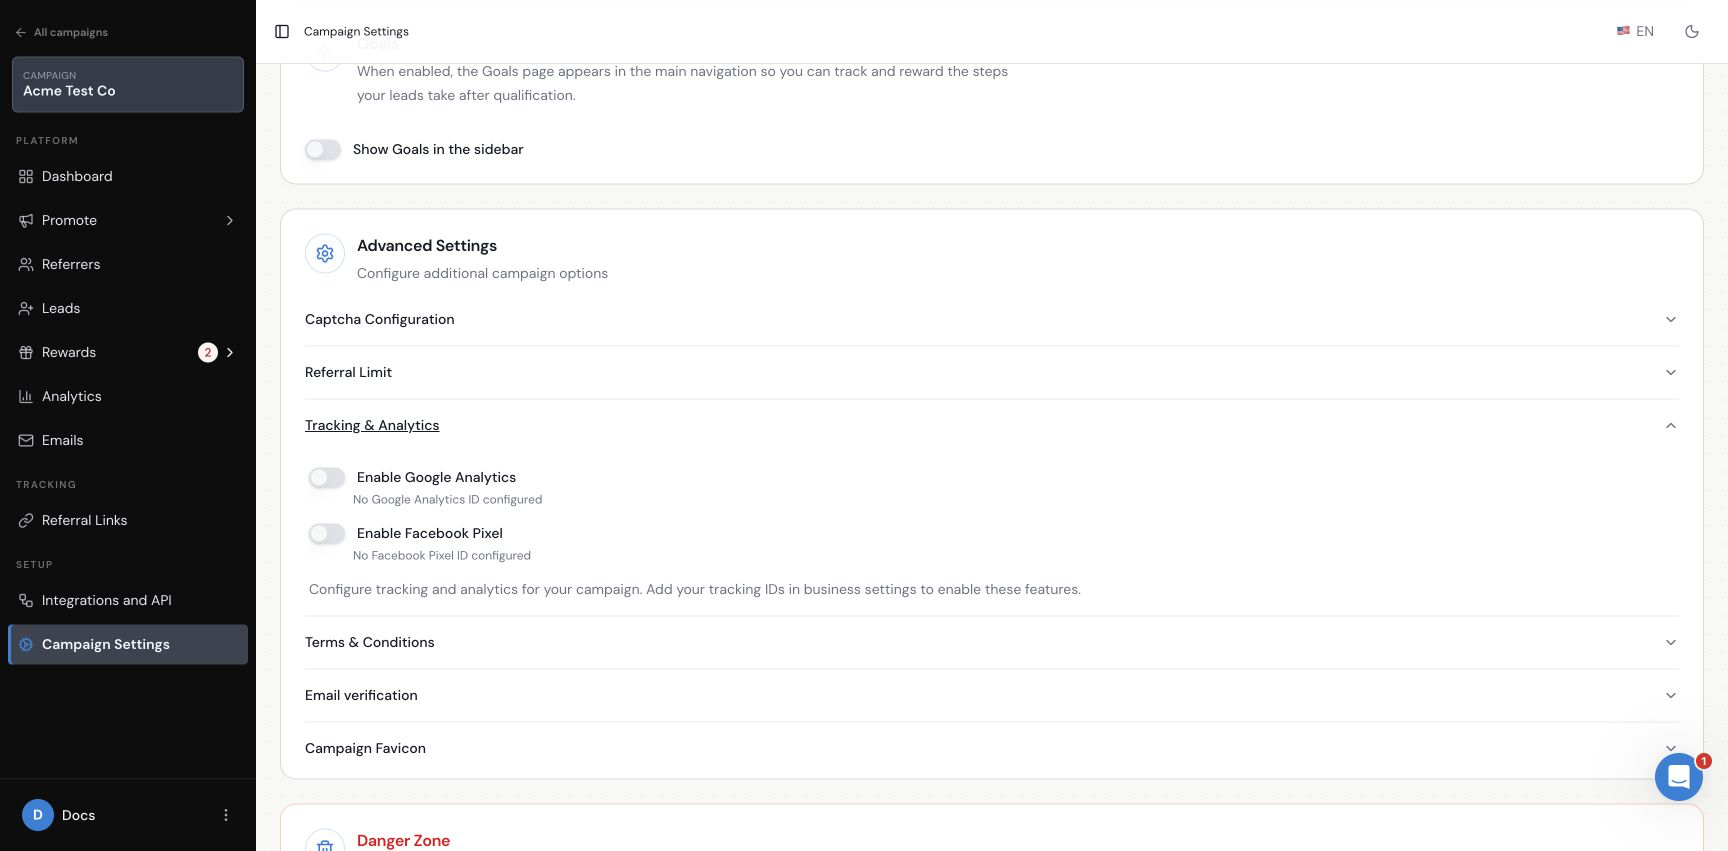Open Referral Links page
Viewport: 1728px width, 851px height.
(x=128, y=521)
